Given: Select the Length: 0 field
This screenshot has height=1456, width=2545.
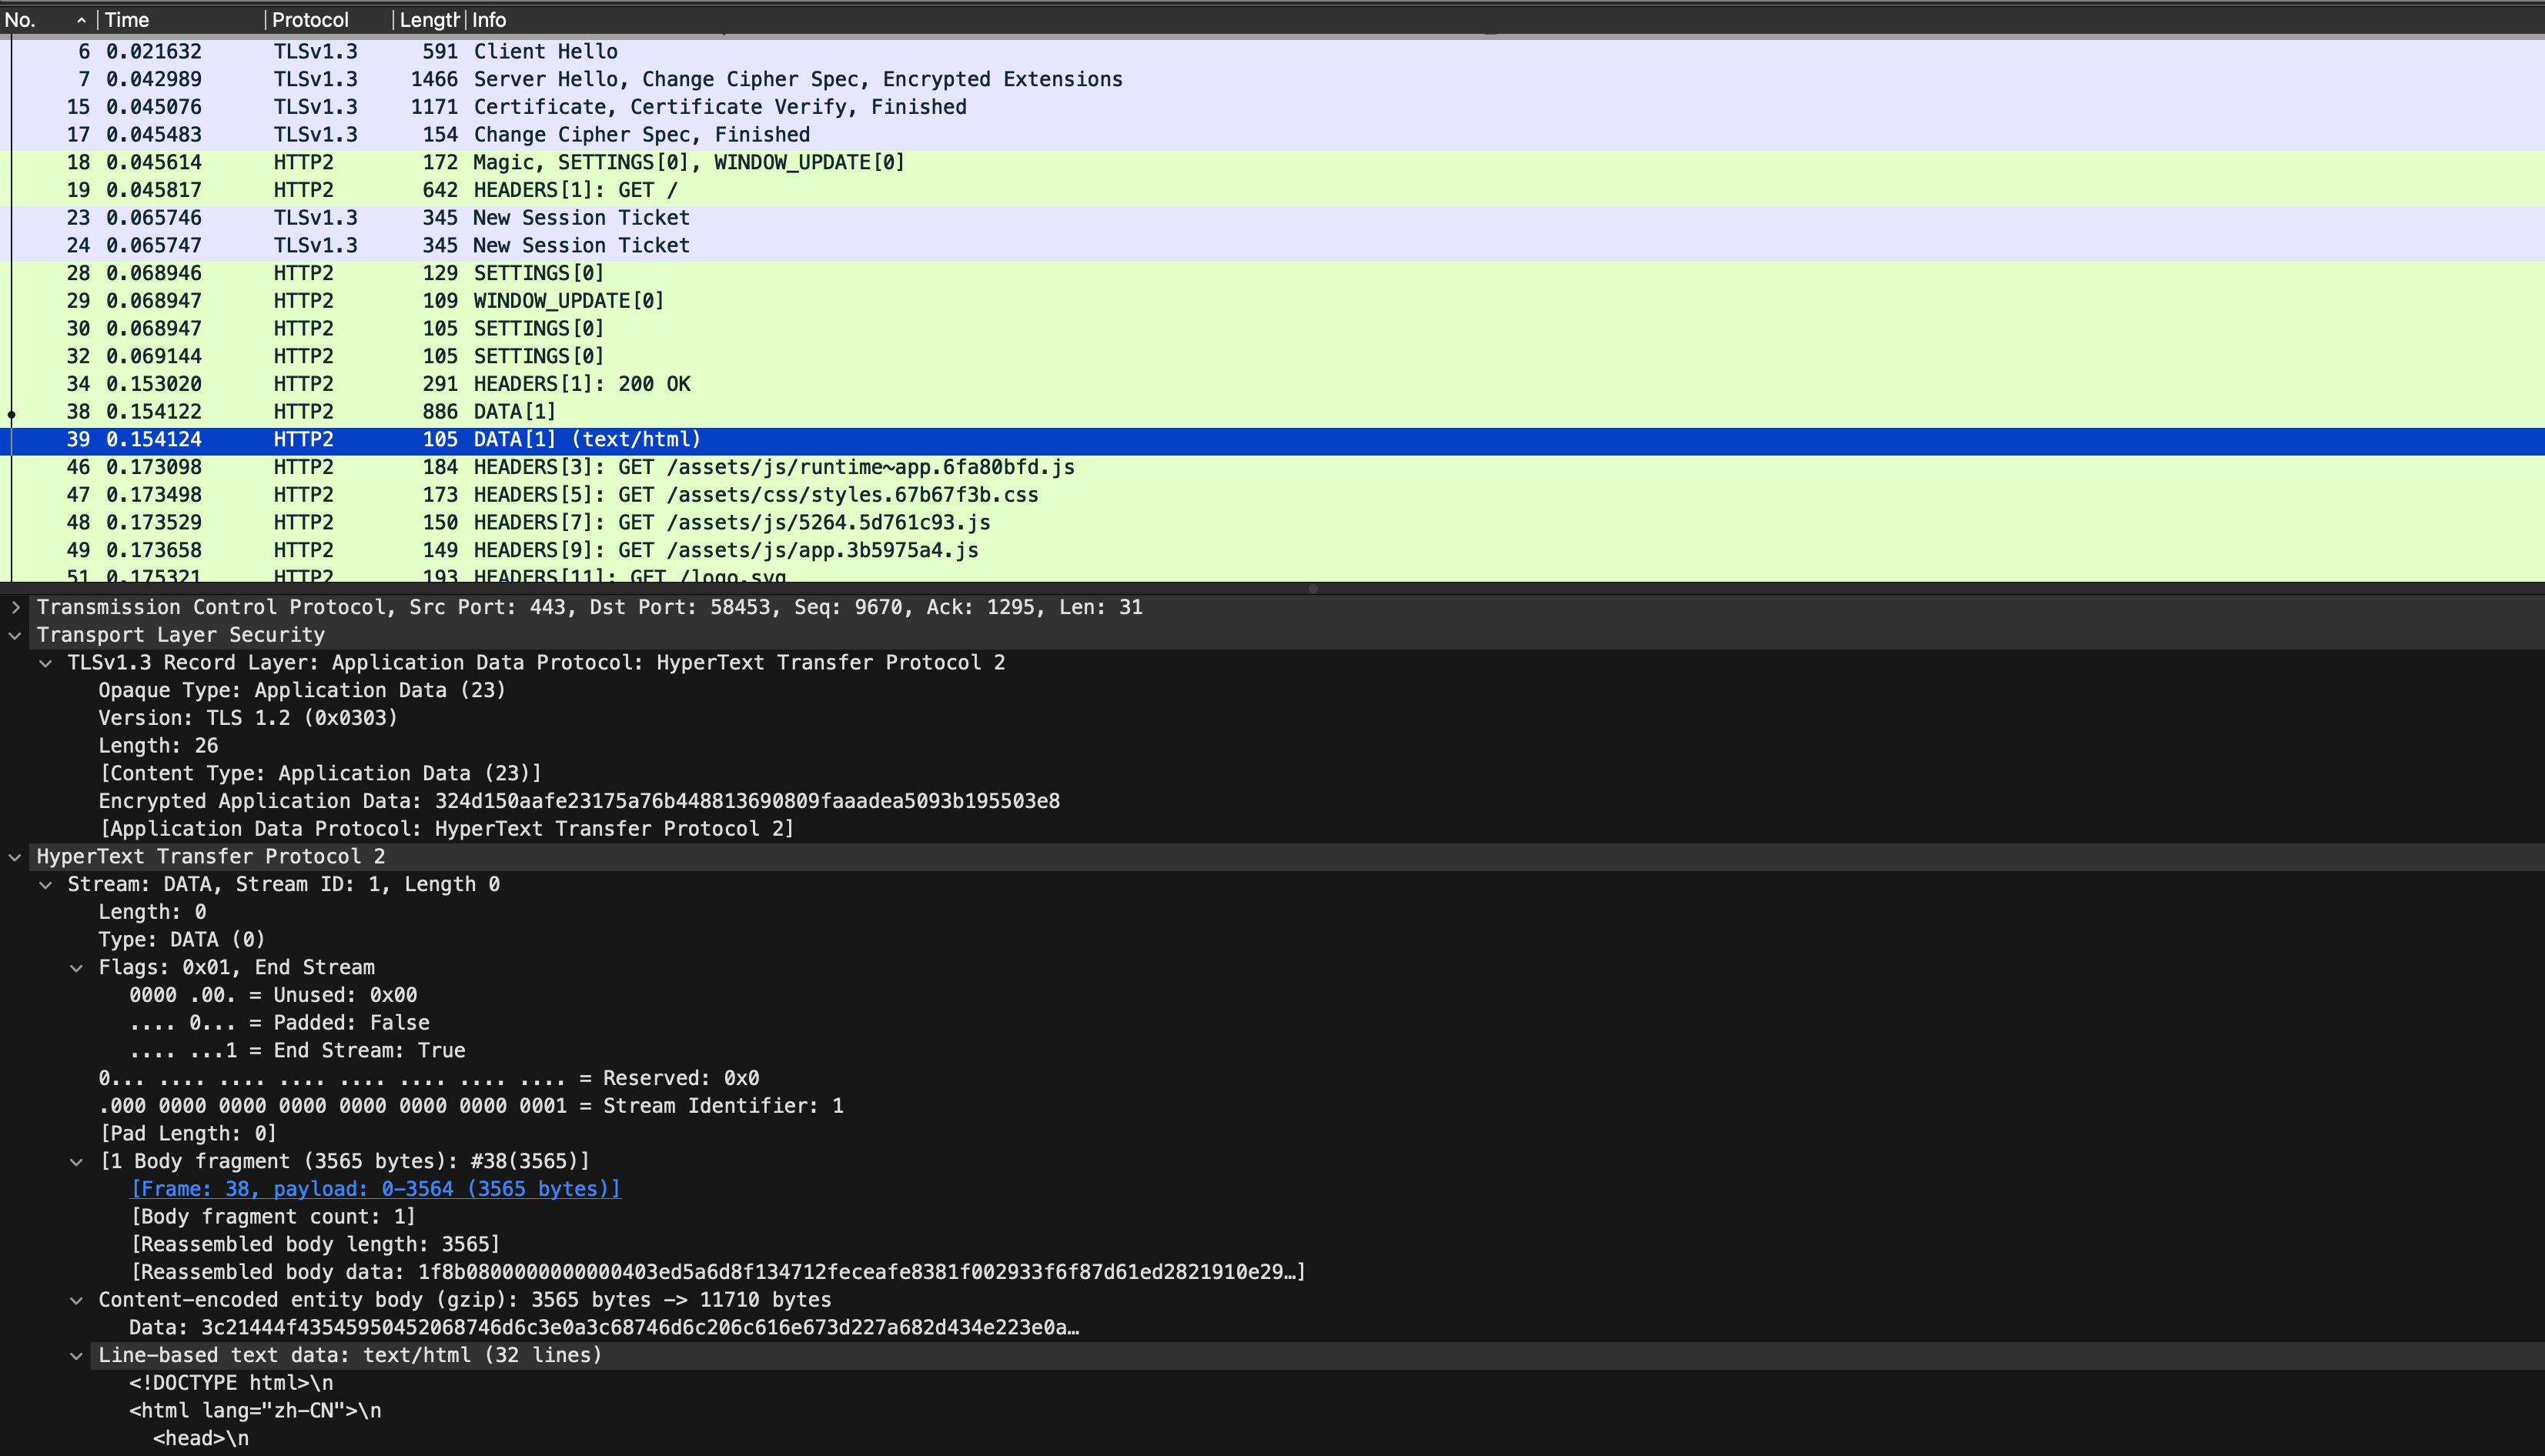Looking at the screenshot, I should 152,912.
